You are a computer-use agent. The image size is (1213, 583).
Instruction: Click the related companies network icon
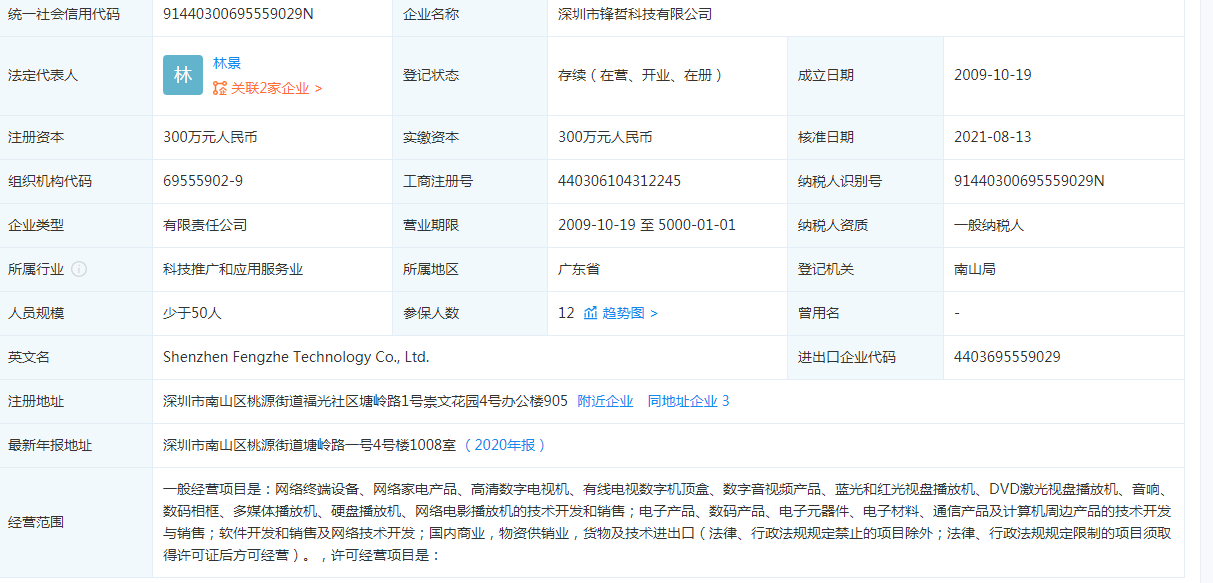(220, 88)
